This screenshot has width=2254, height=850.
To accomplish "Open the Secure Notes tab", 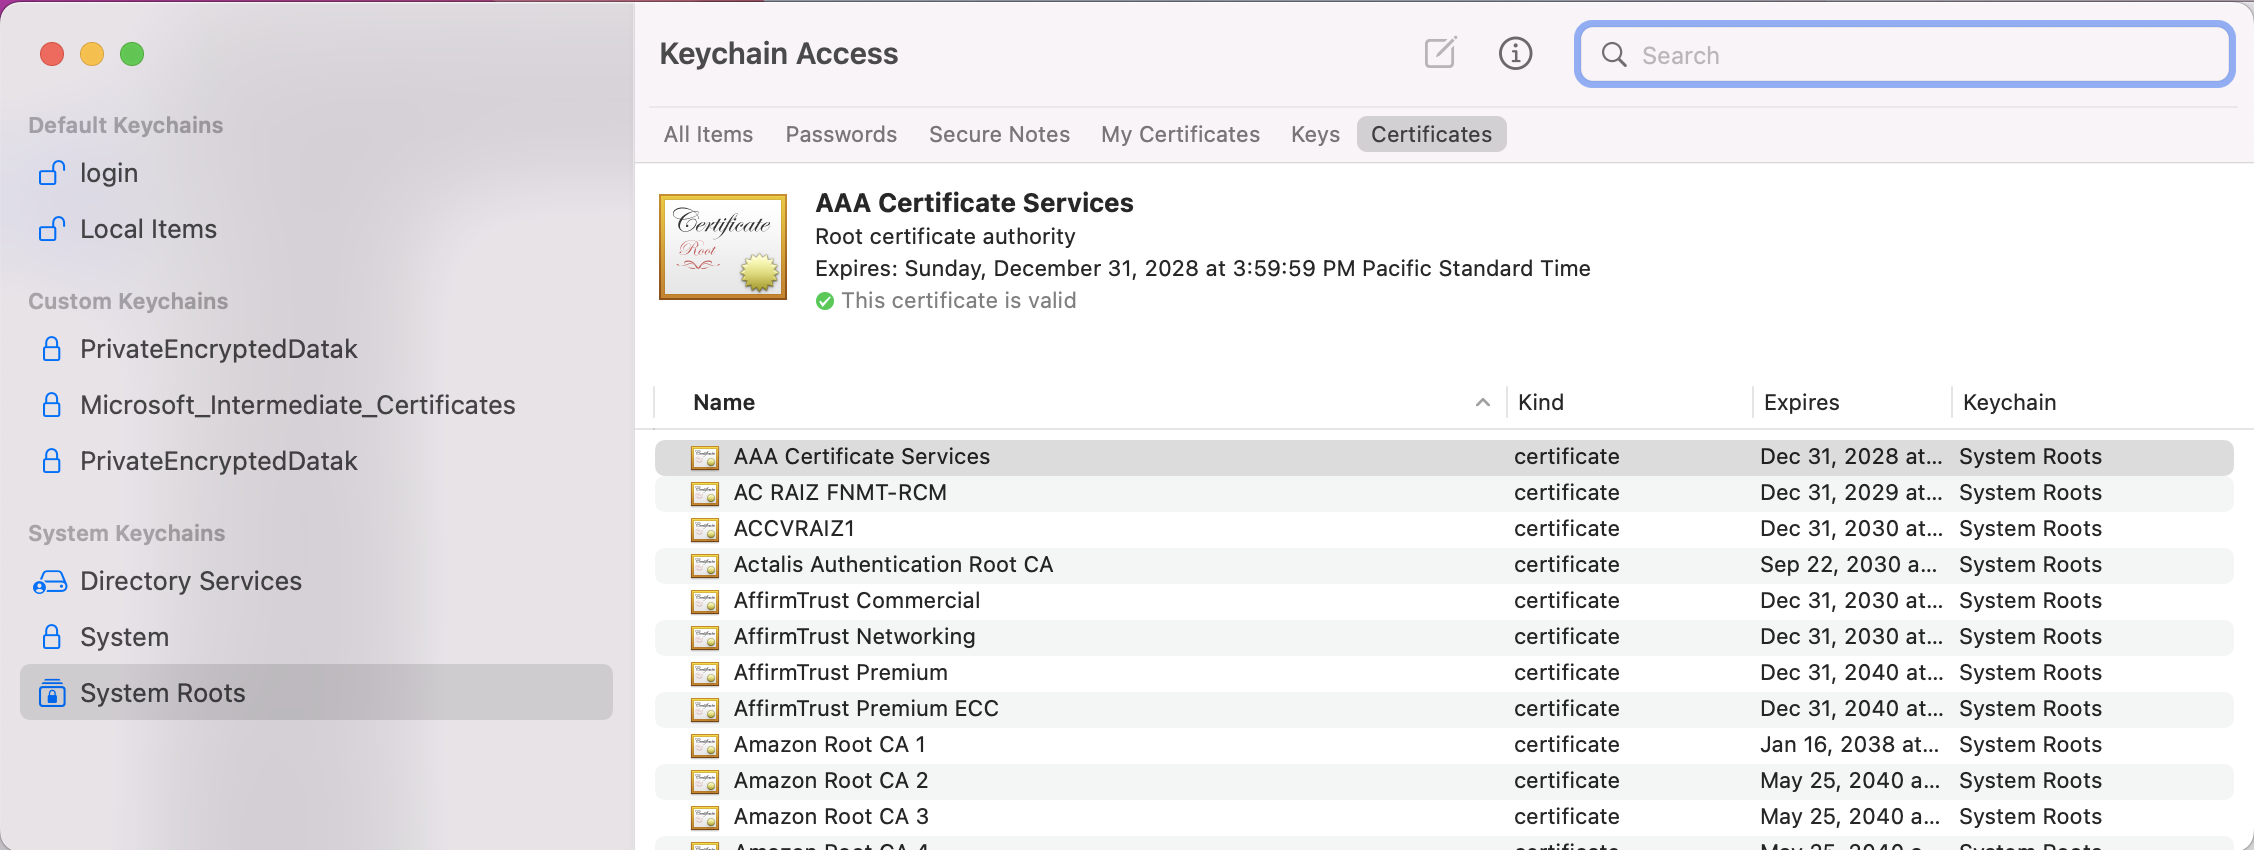I will [999, 134].
